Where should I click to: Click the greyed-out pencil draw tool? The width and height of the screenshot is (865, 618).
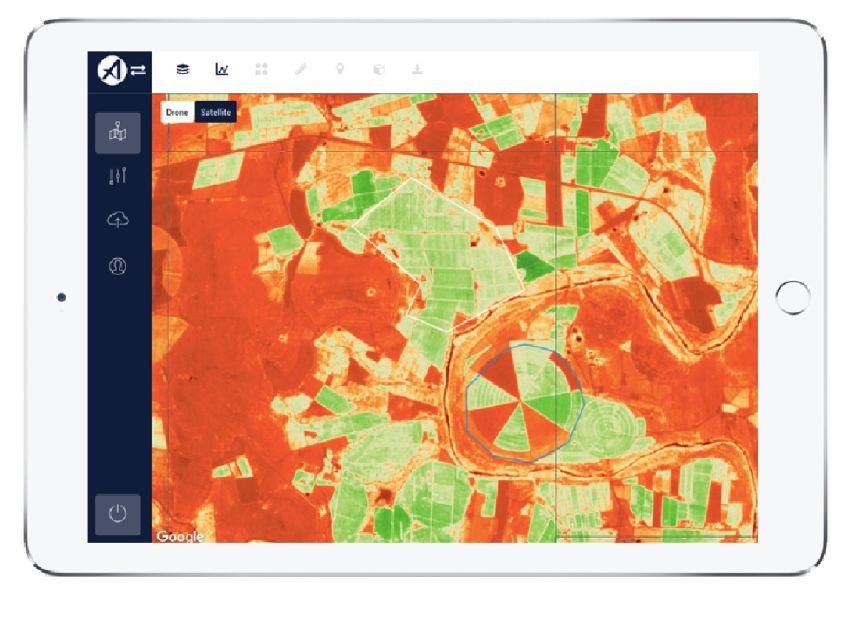tap(300, 70)
